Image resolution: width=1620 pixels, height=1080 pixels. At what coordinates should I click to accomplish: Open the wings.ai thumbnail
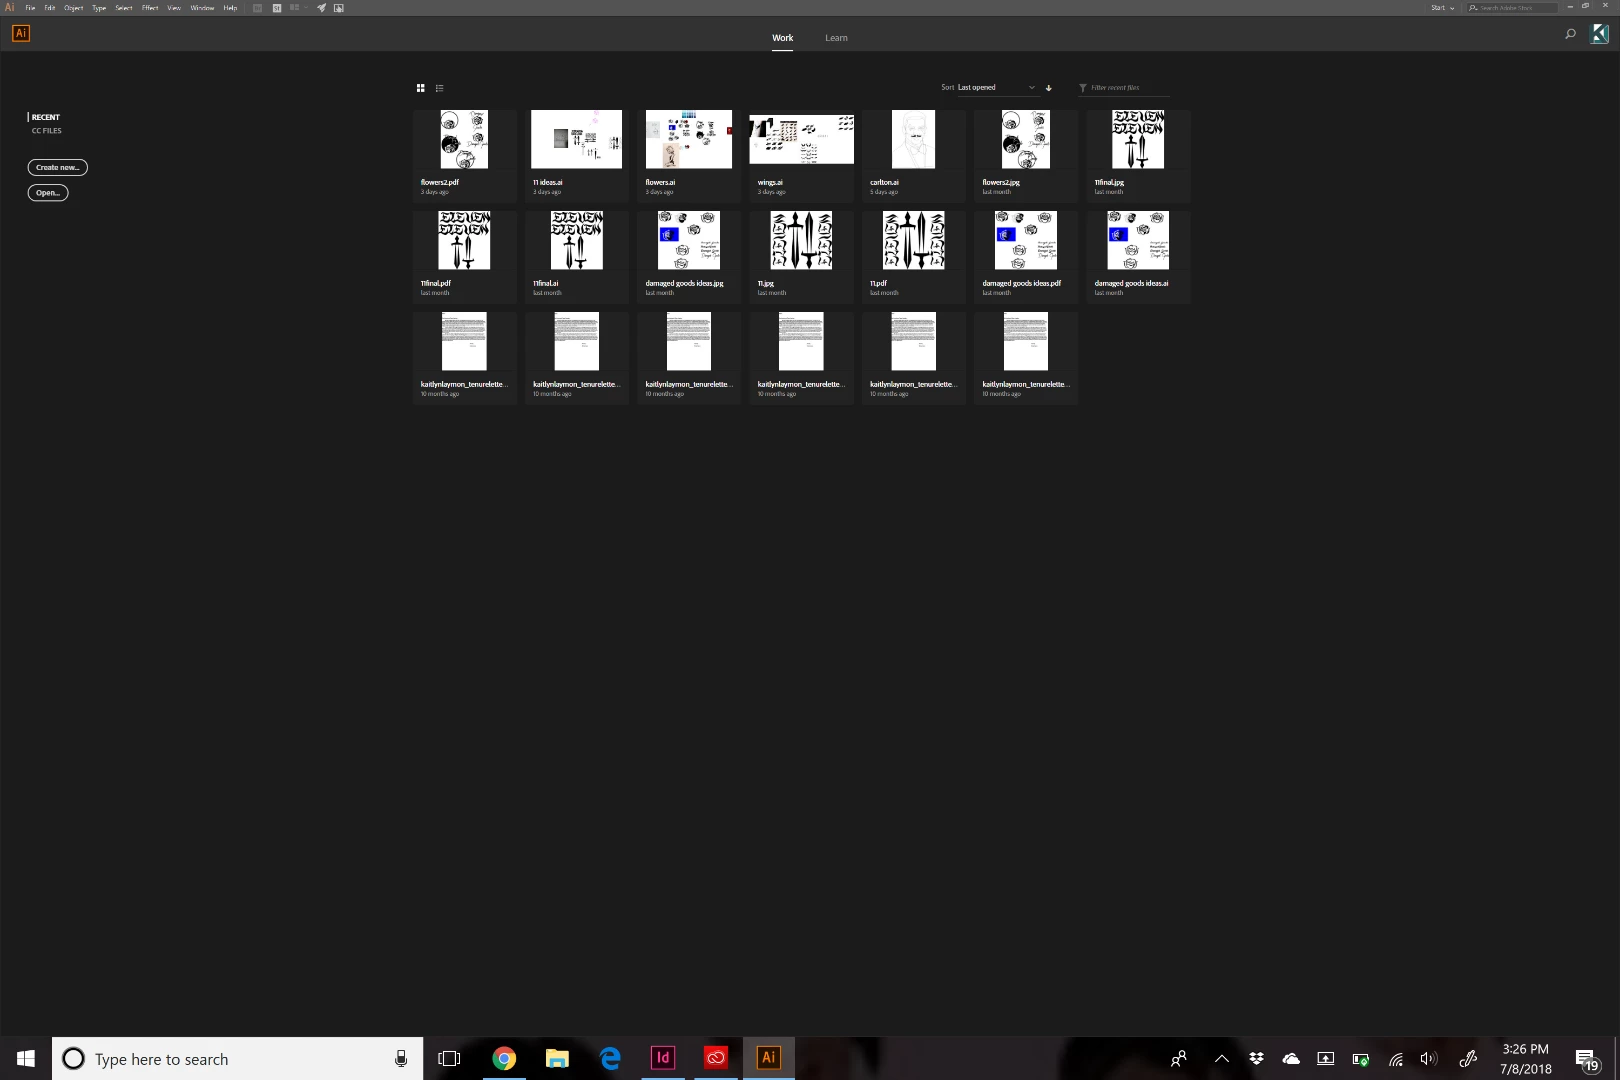pos(801,139)
